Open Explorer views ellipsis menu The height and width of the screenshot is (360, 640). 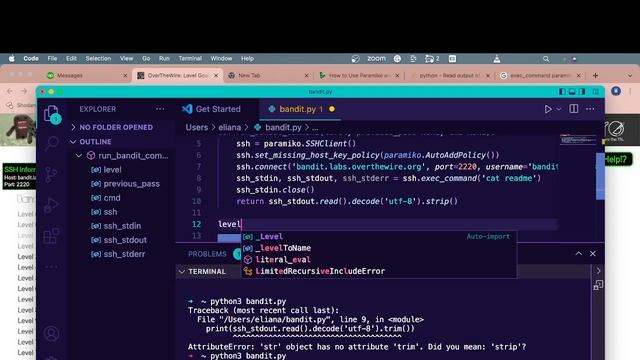click(160, 109)
